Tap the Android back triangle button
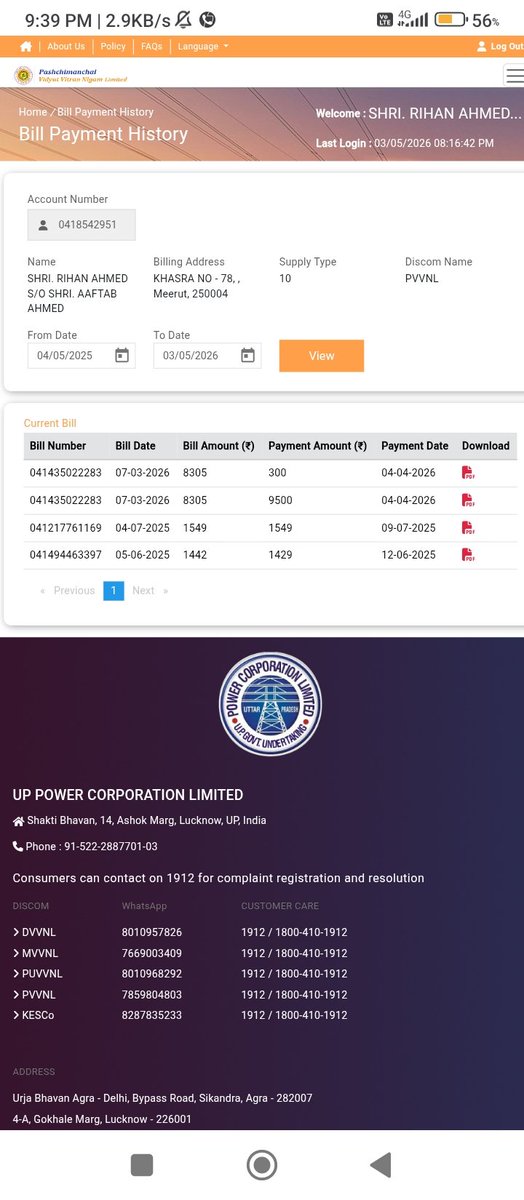This screenshot has height=1200, width=524. 380,1165
